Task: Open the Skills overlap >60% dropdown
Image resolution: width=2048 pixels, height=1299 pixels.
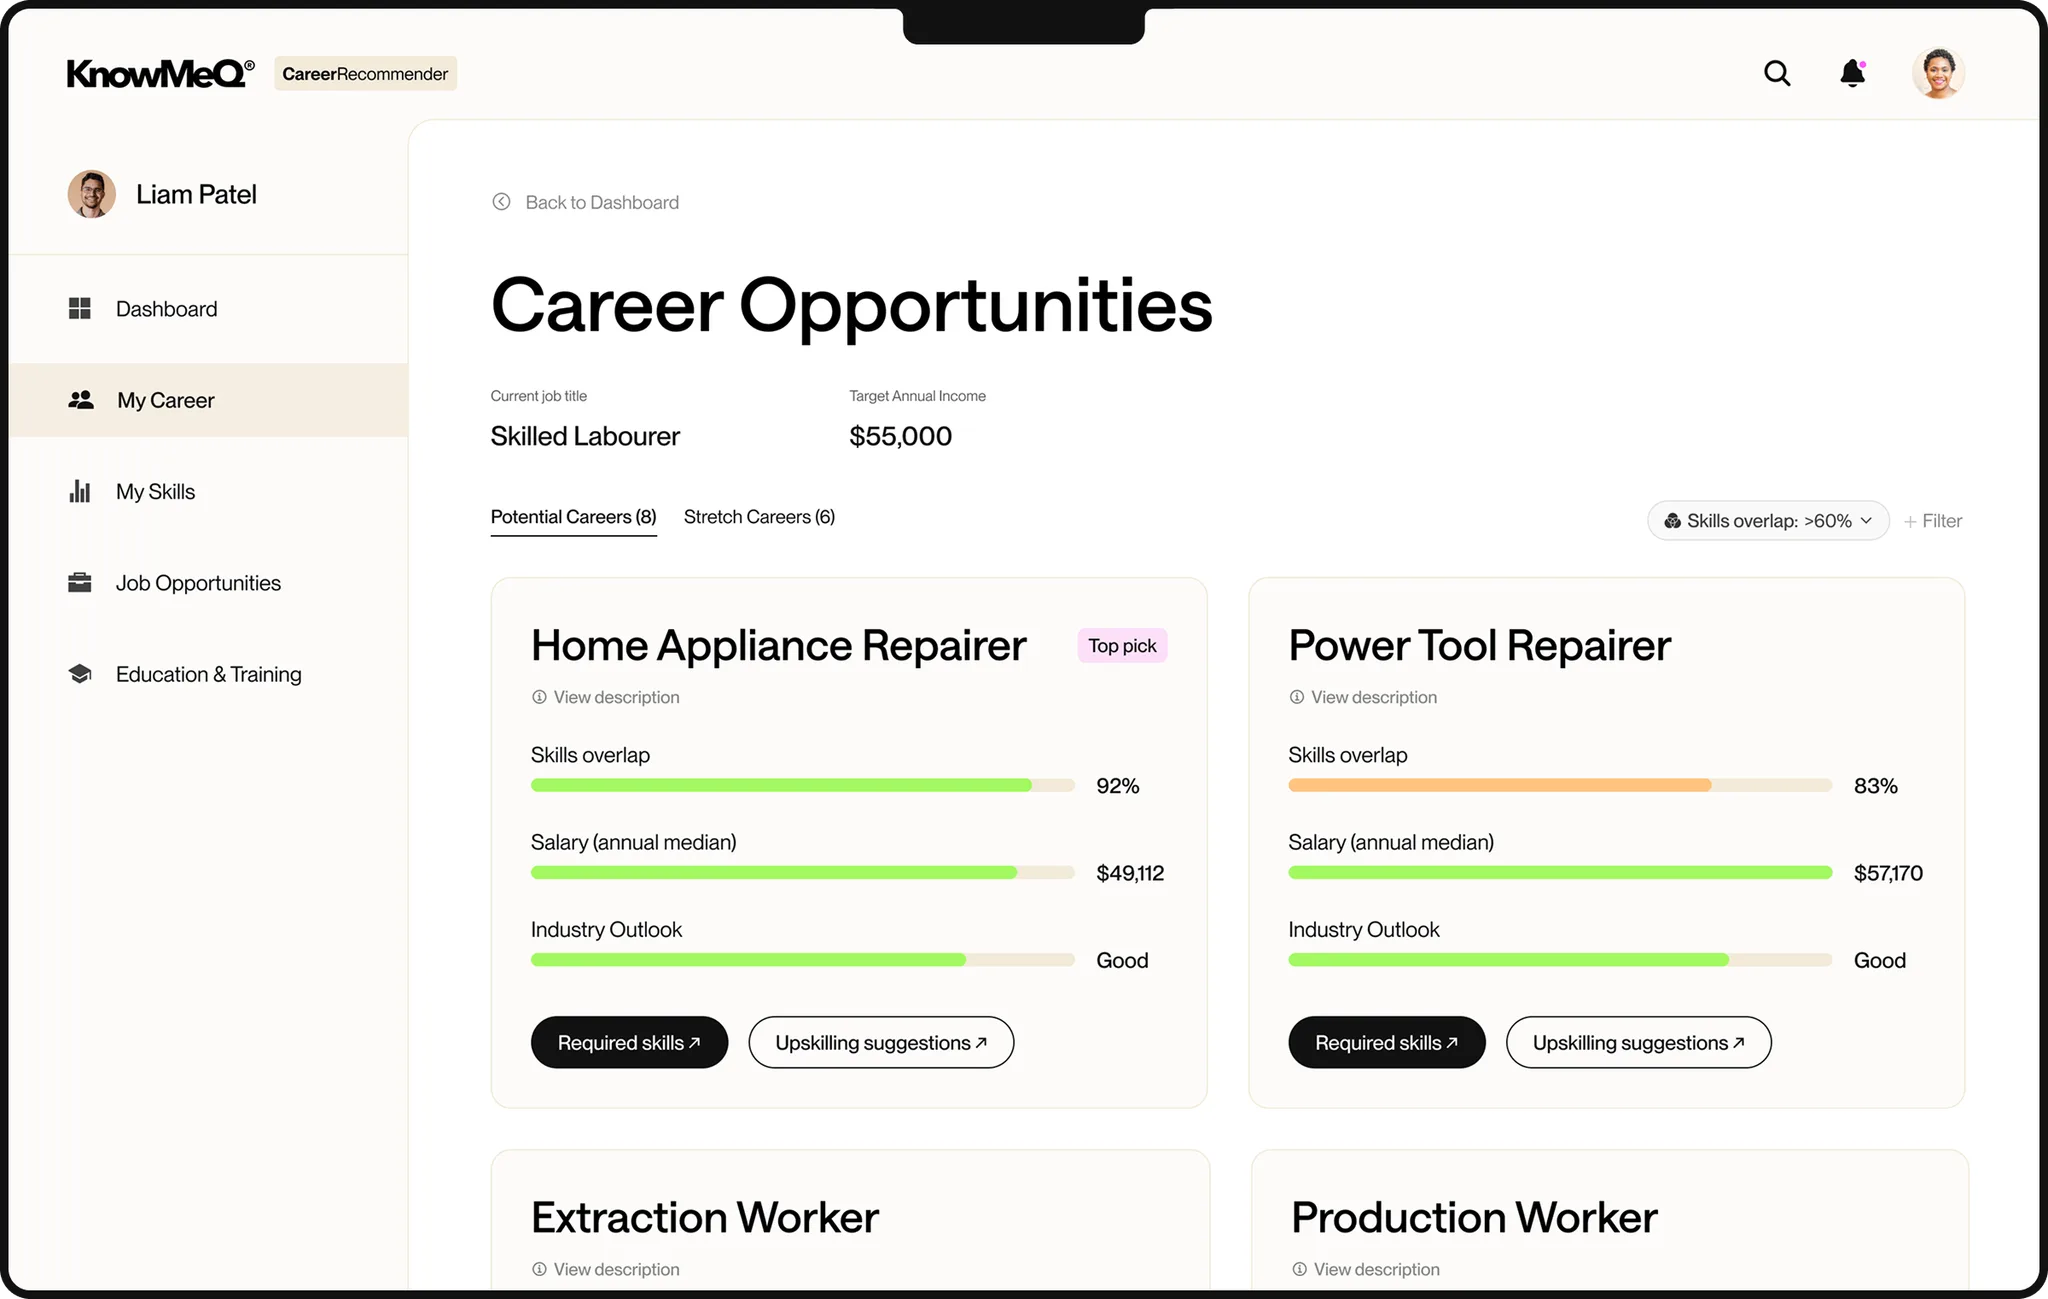Action: tap(1768, 521)
